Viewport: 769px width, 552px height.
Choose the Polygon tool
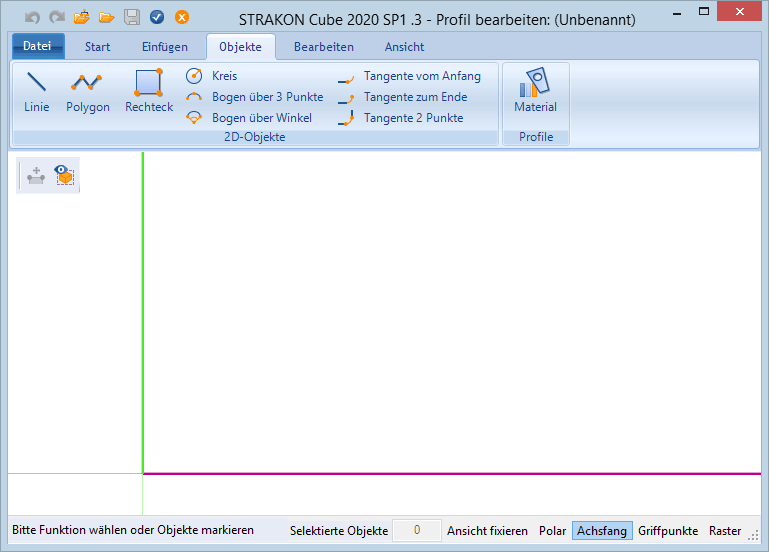coord(88,91)
